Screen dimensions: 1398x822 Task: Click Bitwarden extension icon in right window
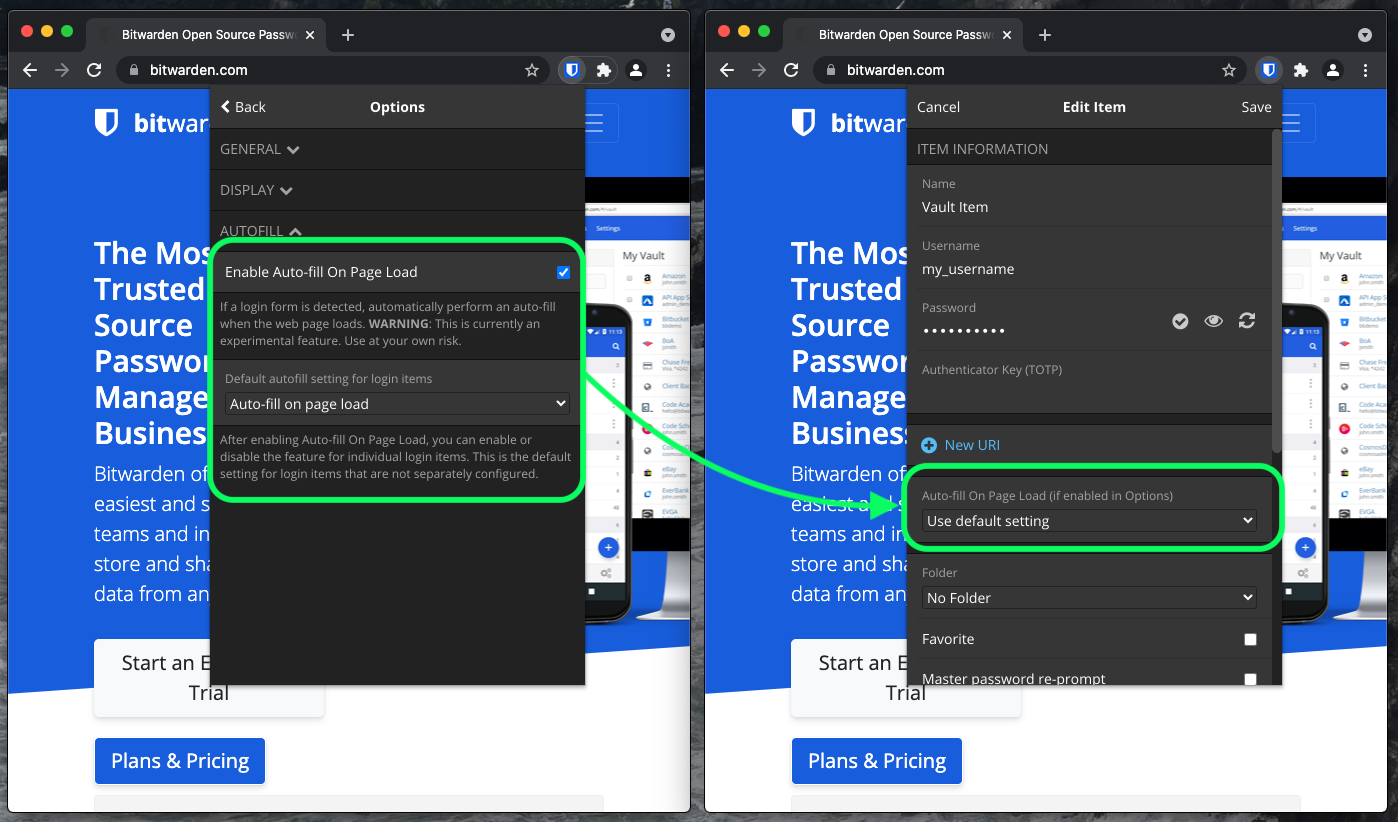(1269, 70)
